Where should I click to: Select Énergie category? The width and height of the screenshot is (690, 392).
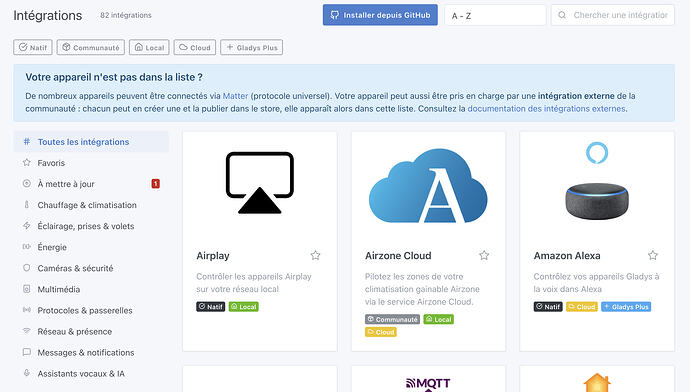pos(91,247)
